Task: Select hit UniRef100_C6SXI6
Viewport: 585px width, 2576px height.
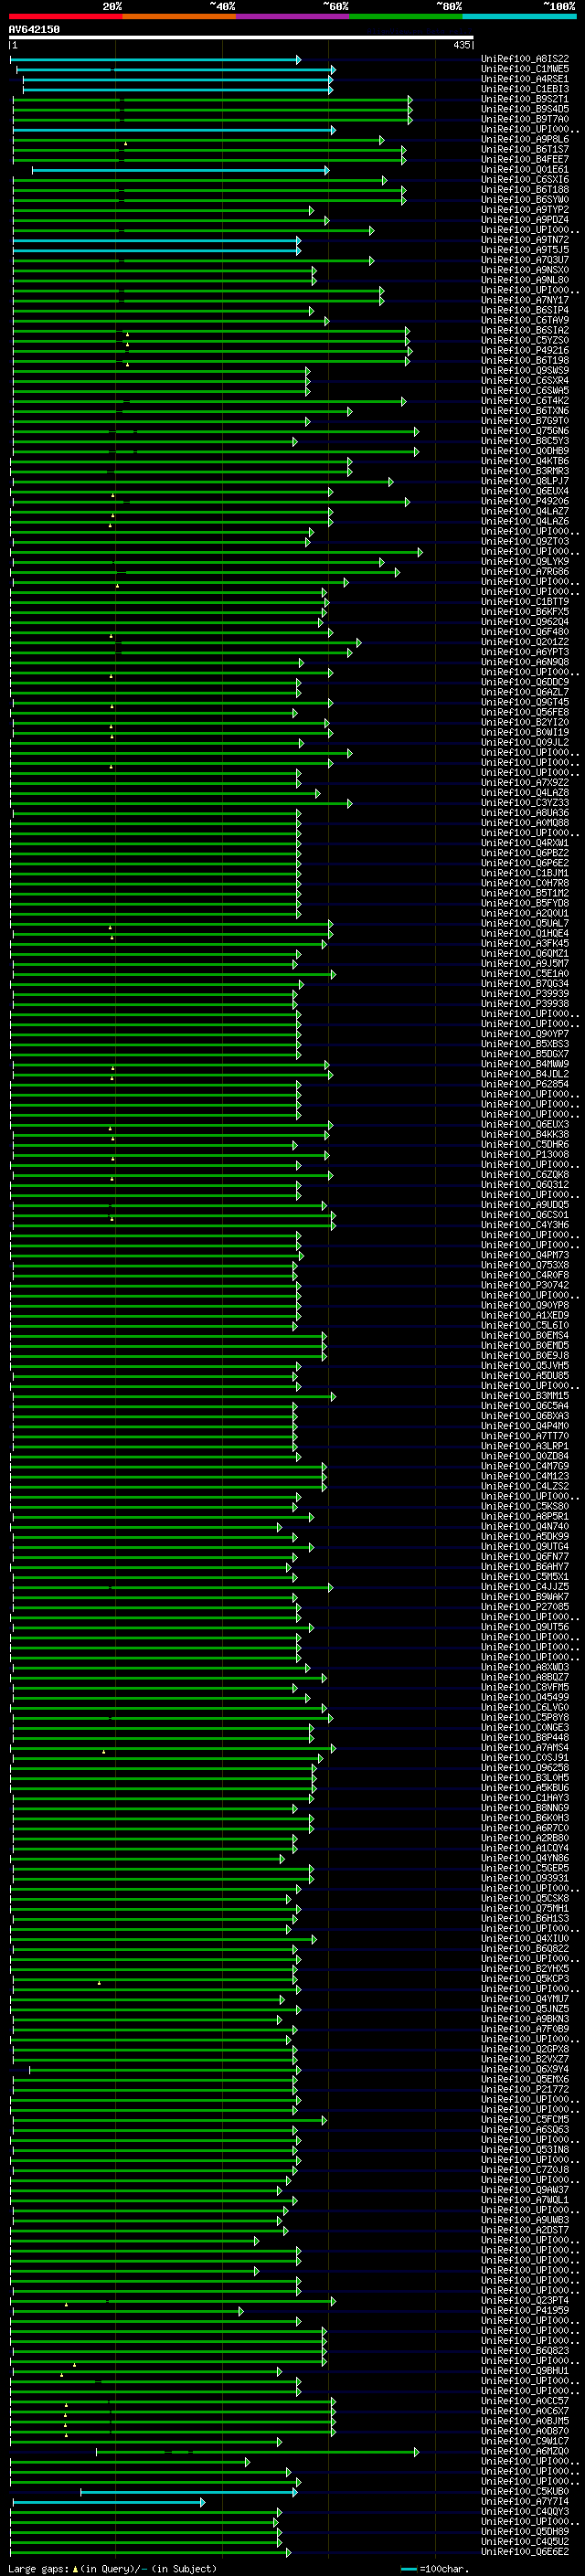Action: click(525, 180)
